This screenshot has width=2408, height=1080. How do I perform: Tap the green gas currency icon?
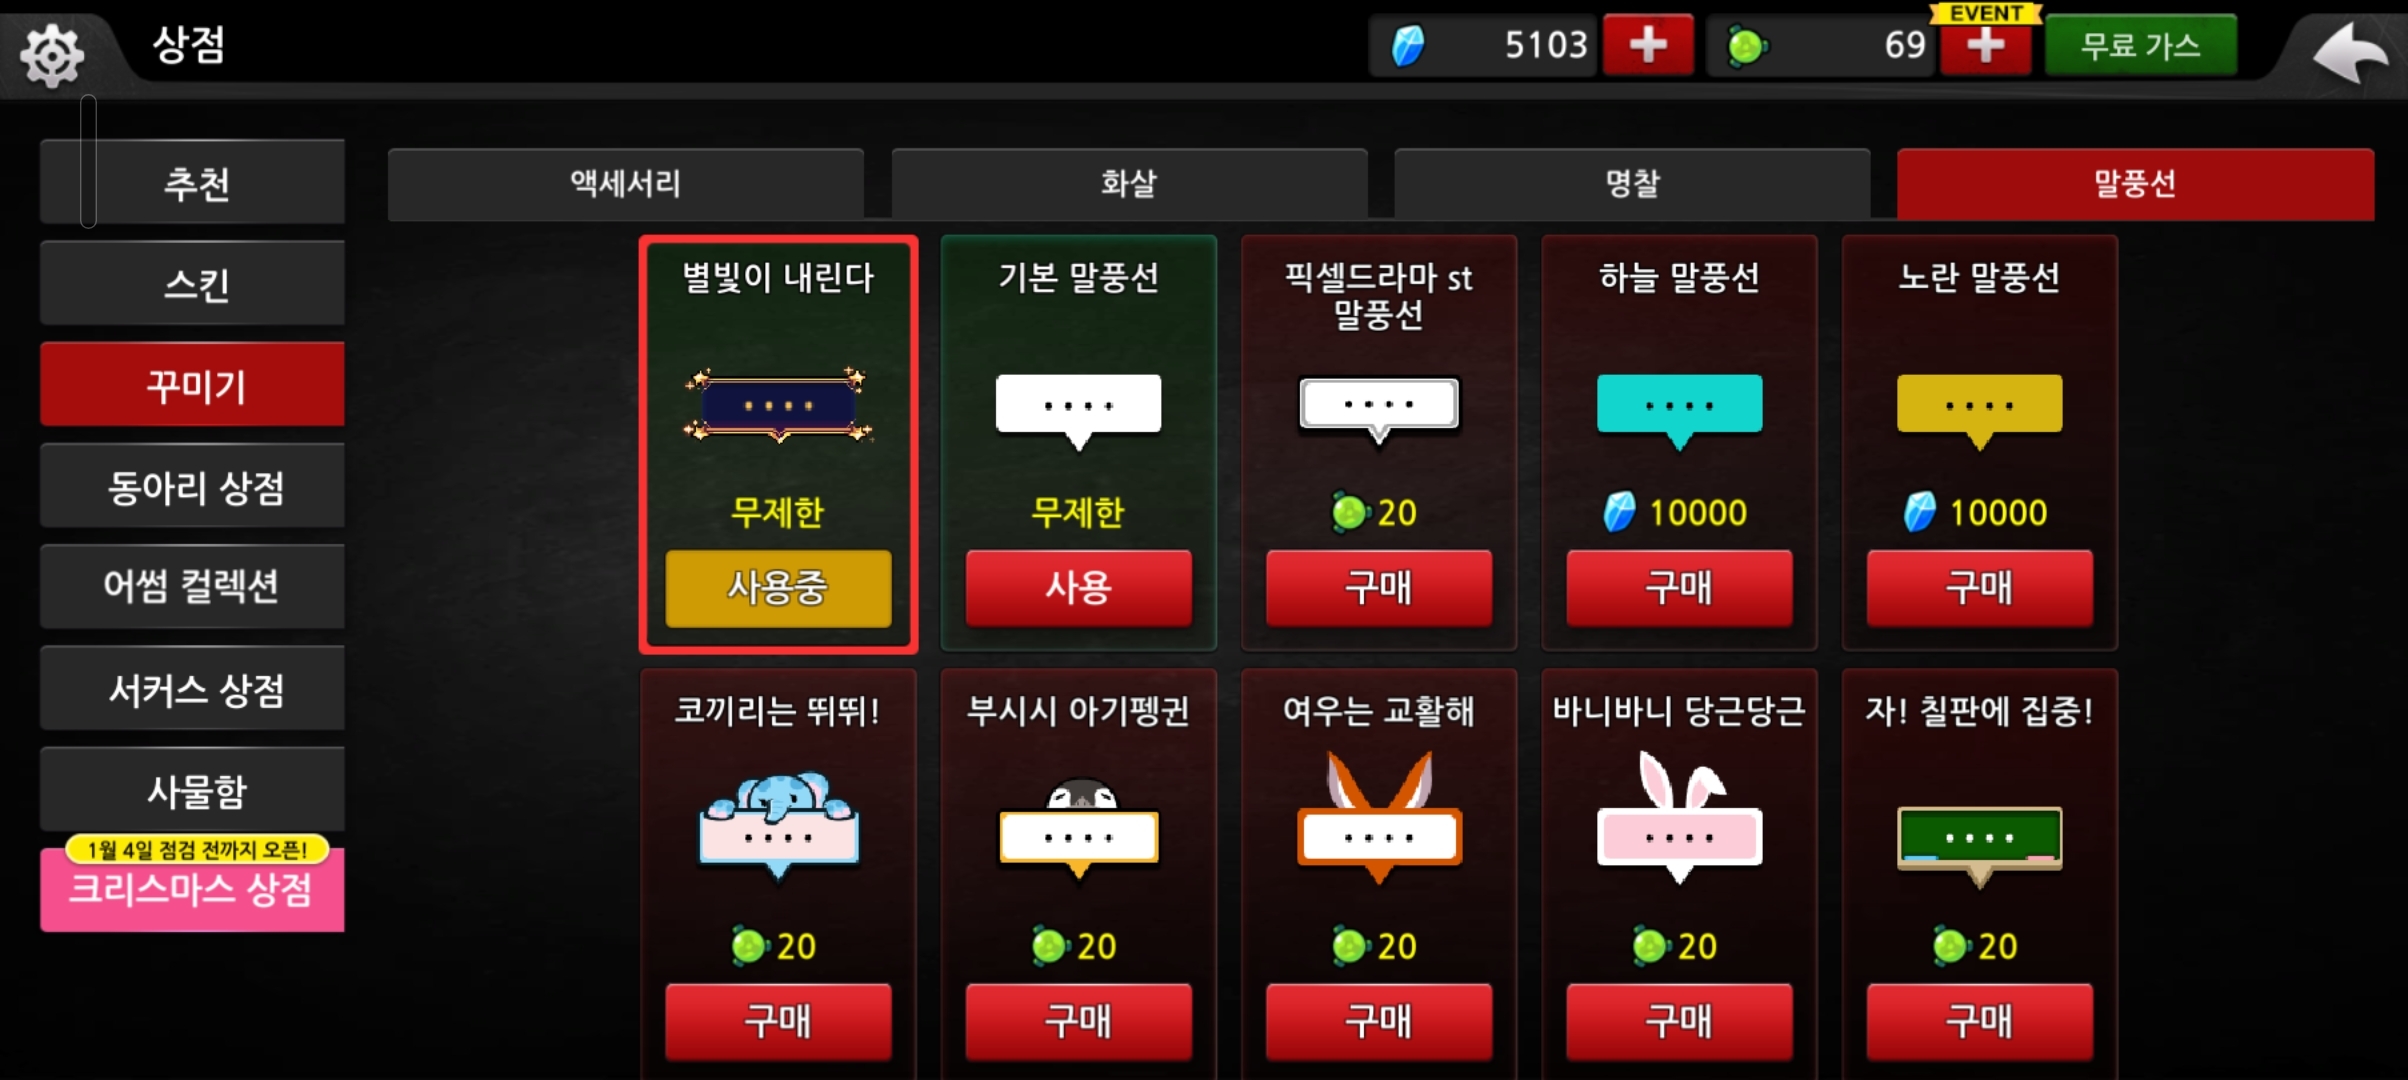pos(1746,46)
